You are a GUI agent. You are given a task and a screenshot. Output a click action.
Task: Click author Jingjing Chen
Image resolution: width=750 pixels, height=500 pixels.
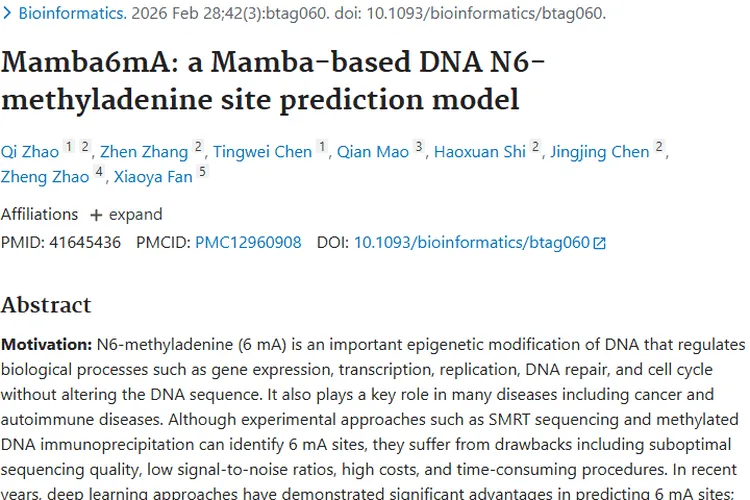(599, 152)
